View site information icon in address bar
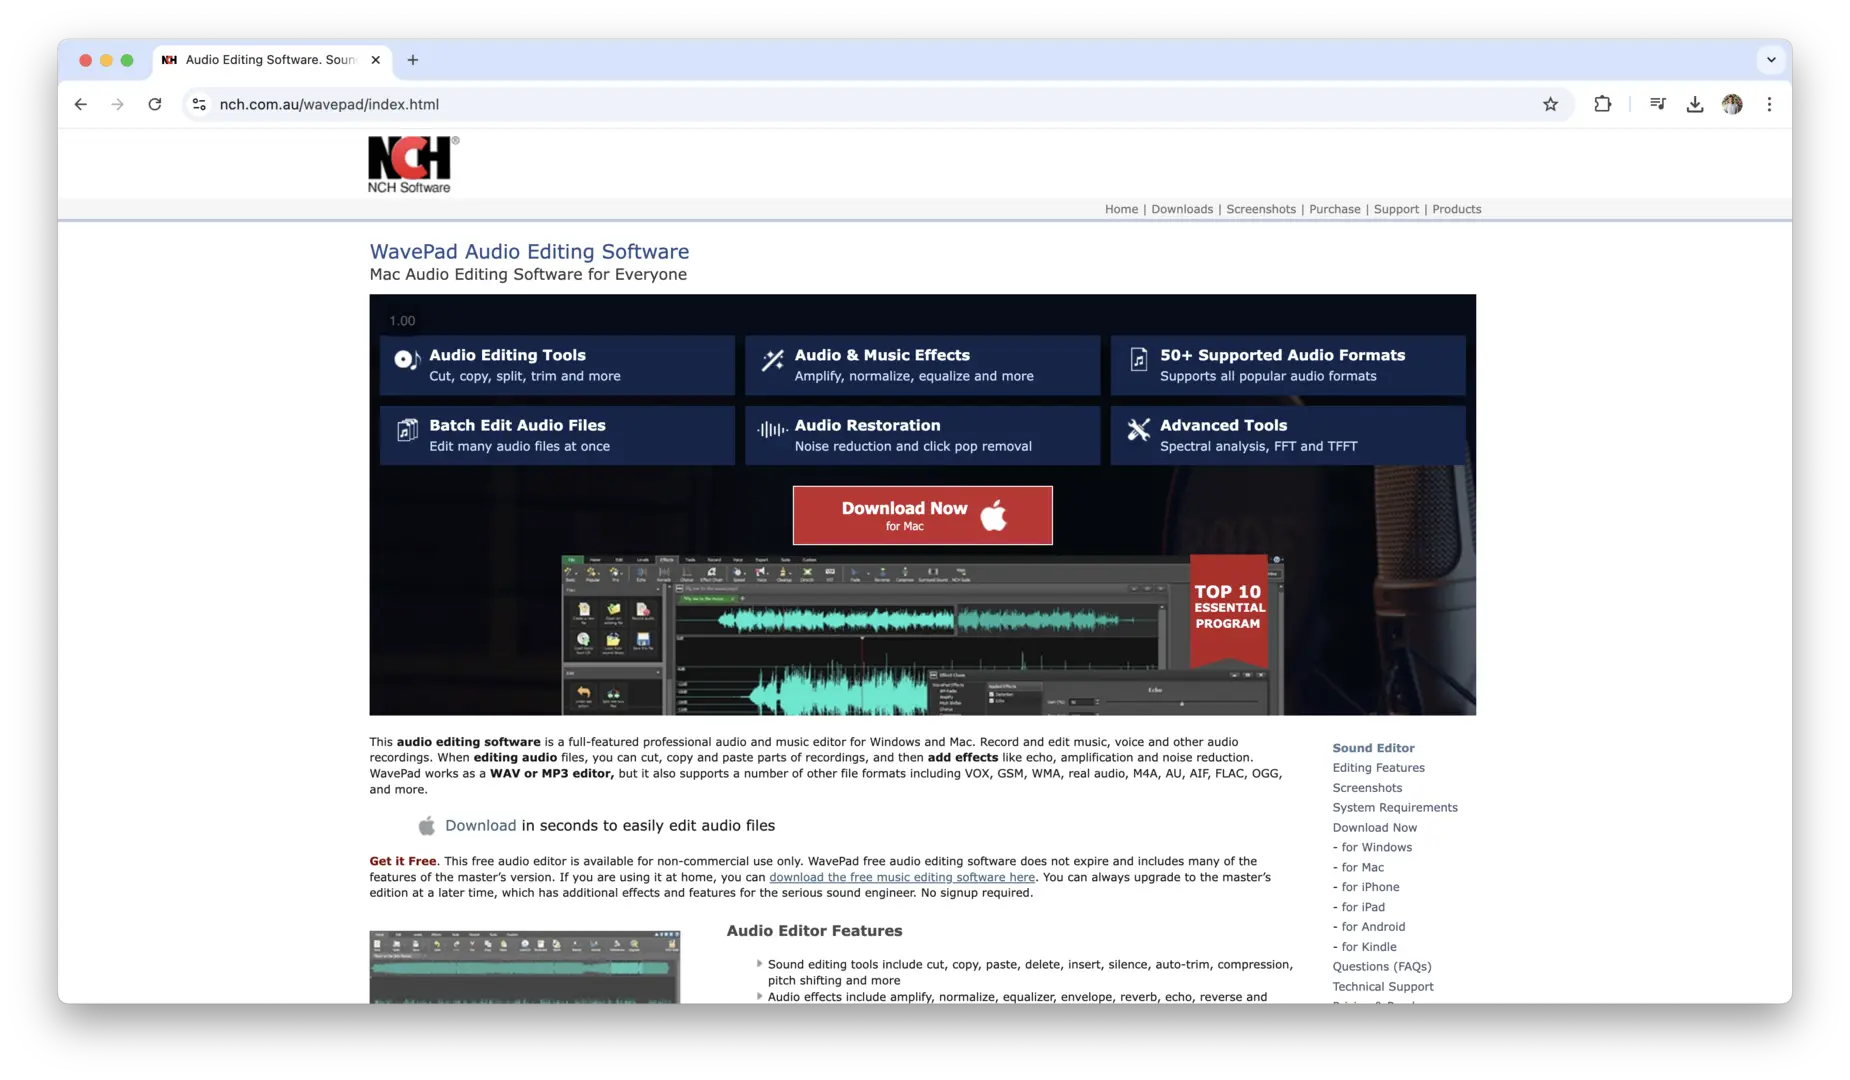This screenshot has height=1080, width=1850. click(200, 104)
